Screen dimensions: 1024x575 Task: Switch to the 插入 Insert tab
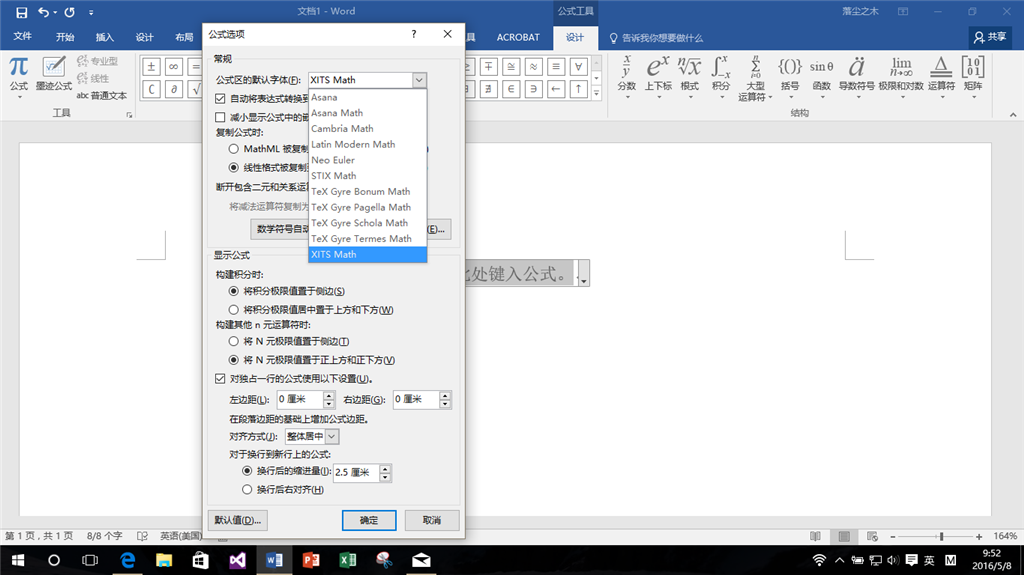point(104,37)
